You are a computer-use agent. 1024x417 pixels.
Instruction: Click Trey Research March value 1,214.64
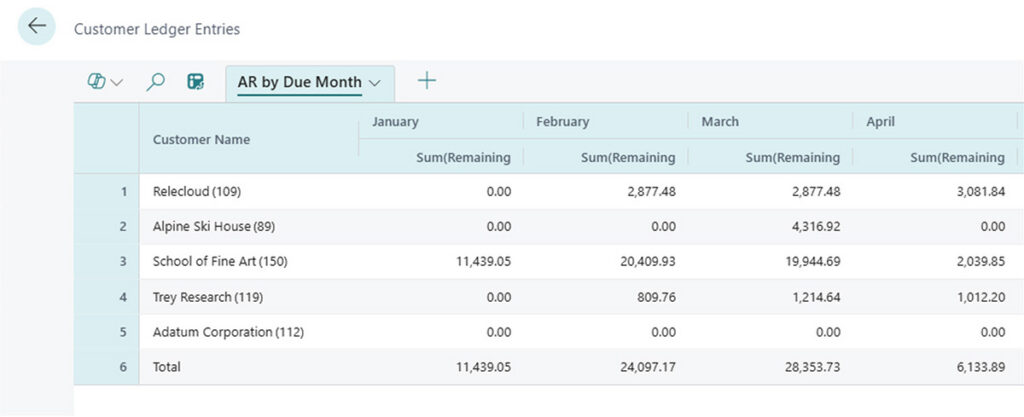pyautogui.click(x=817, y=297)
